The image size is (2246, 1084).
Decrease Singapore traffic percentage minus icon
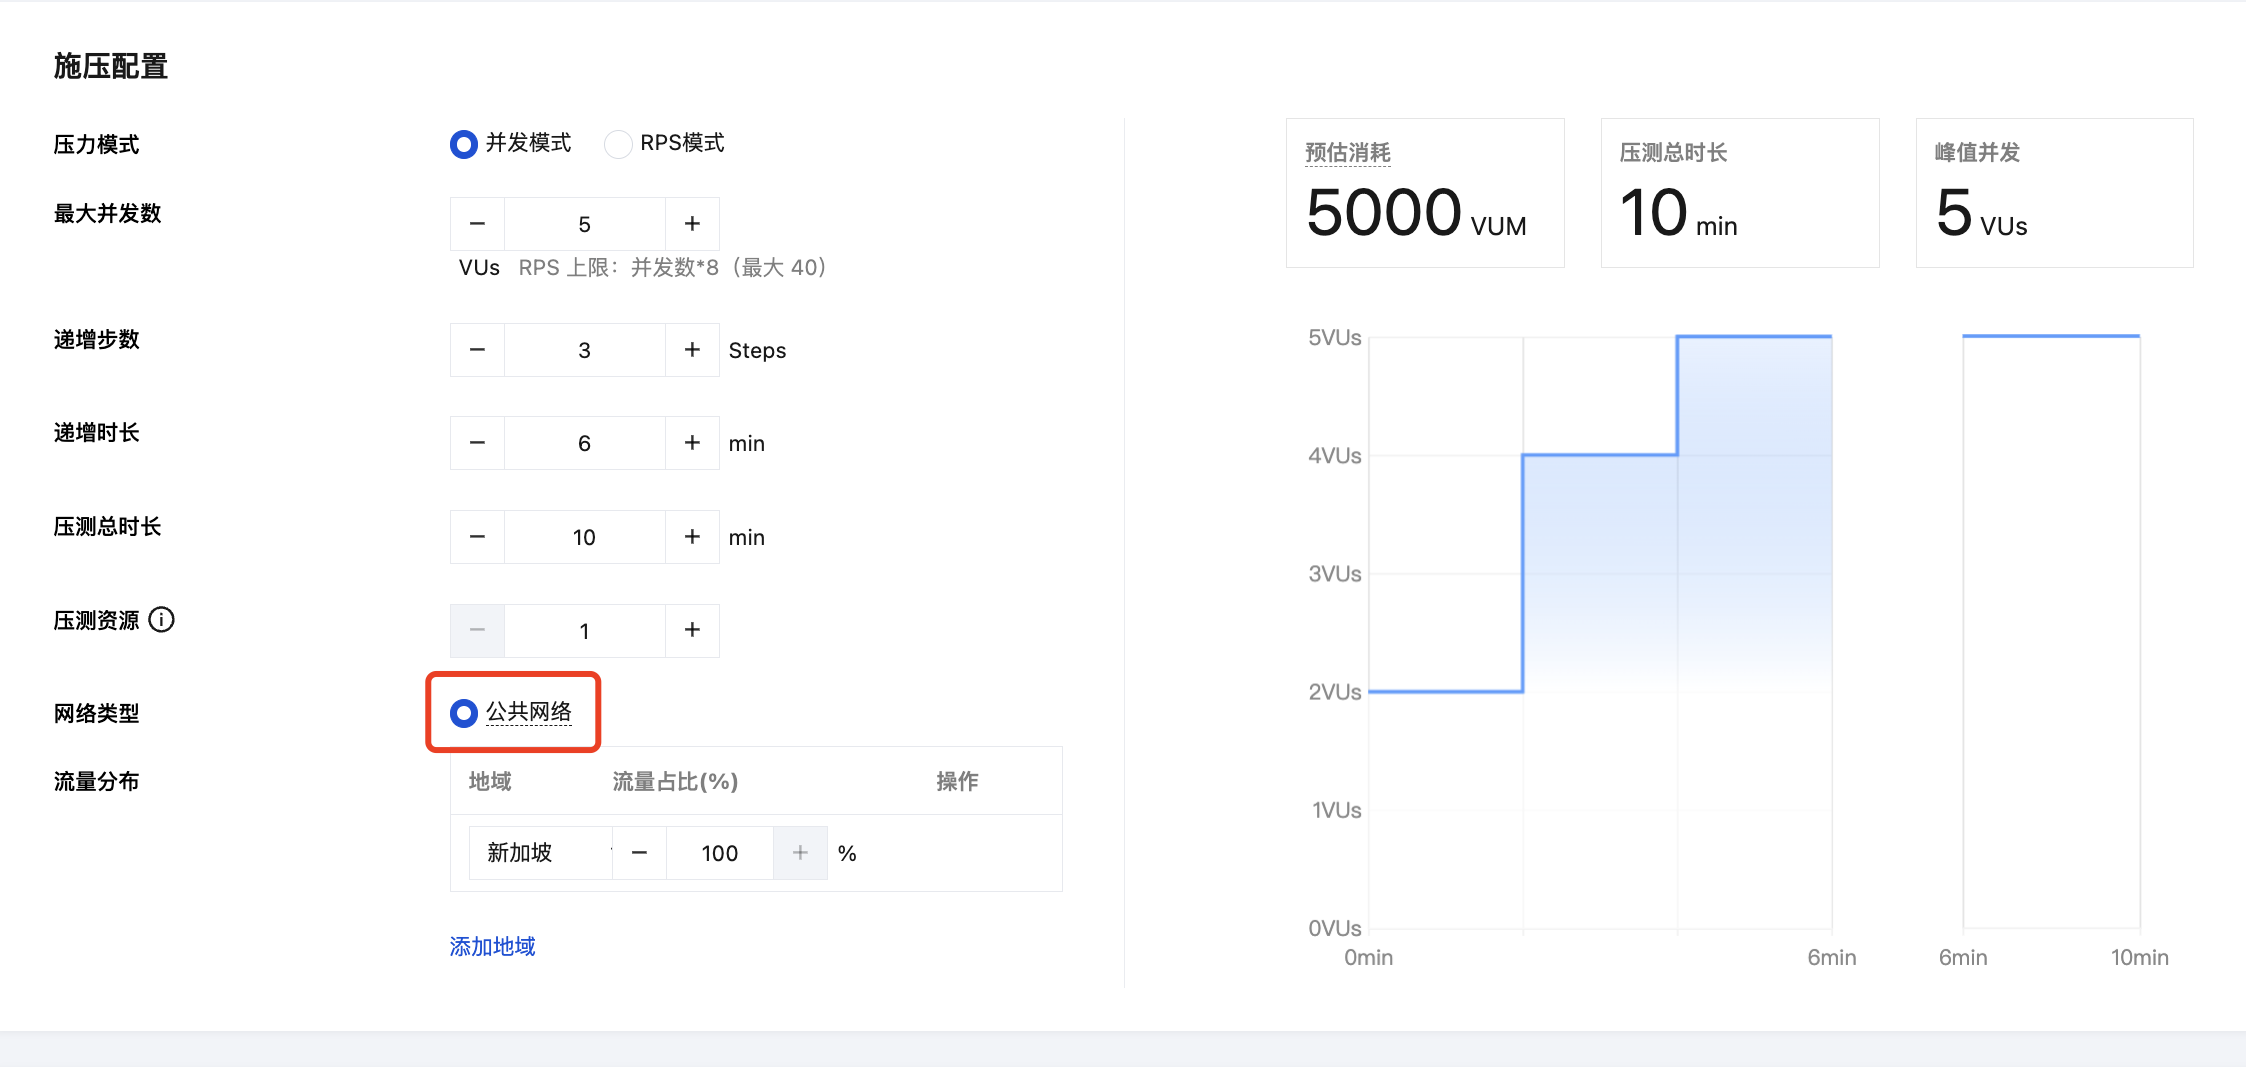pos(639,853)
